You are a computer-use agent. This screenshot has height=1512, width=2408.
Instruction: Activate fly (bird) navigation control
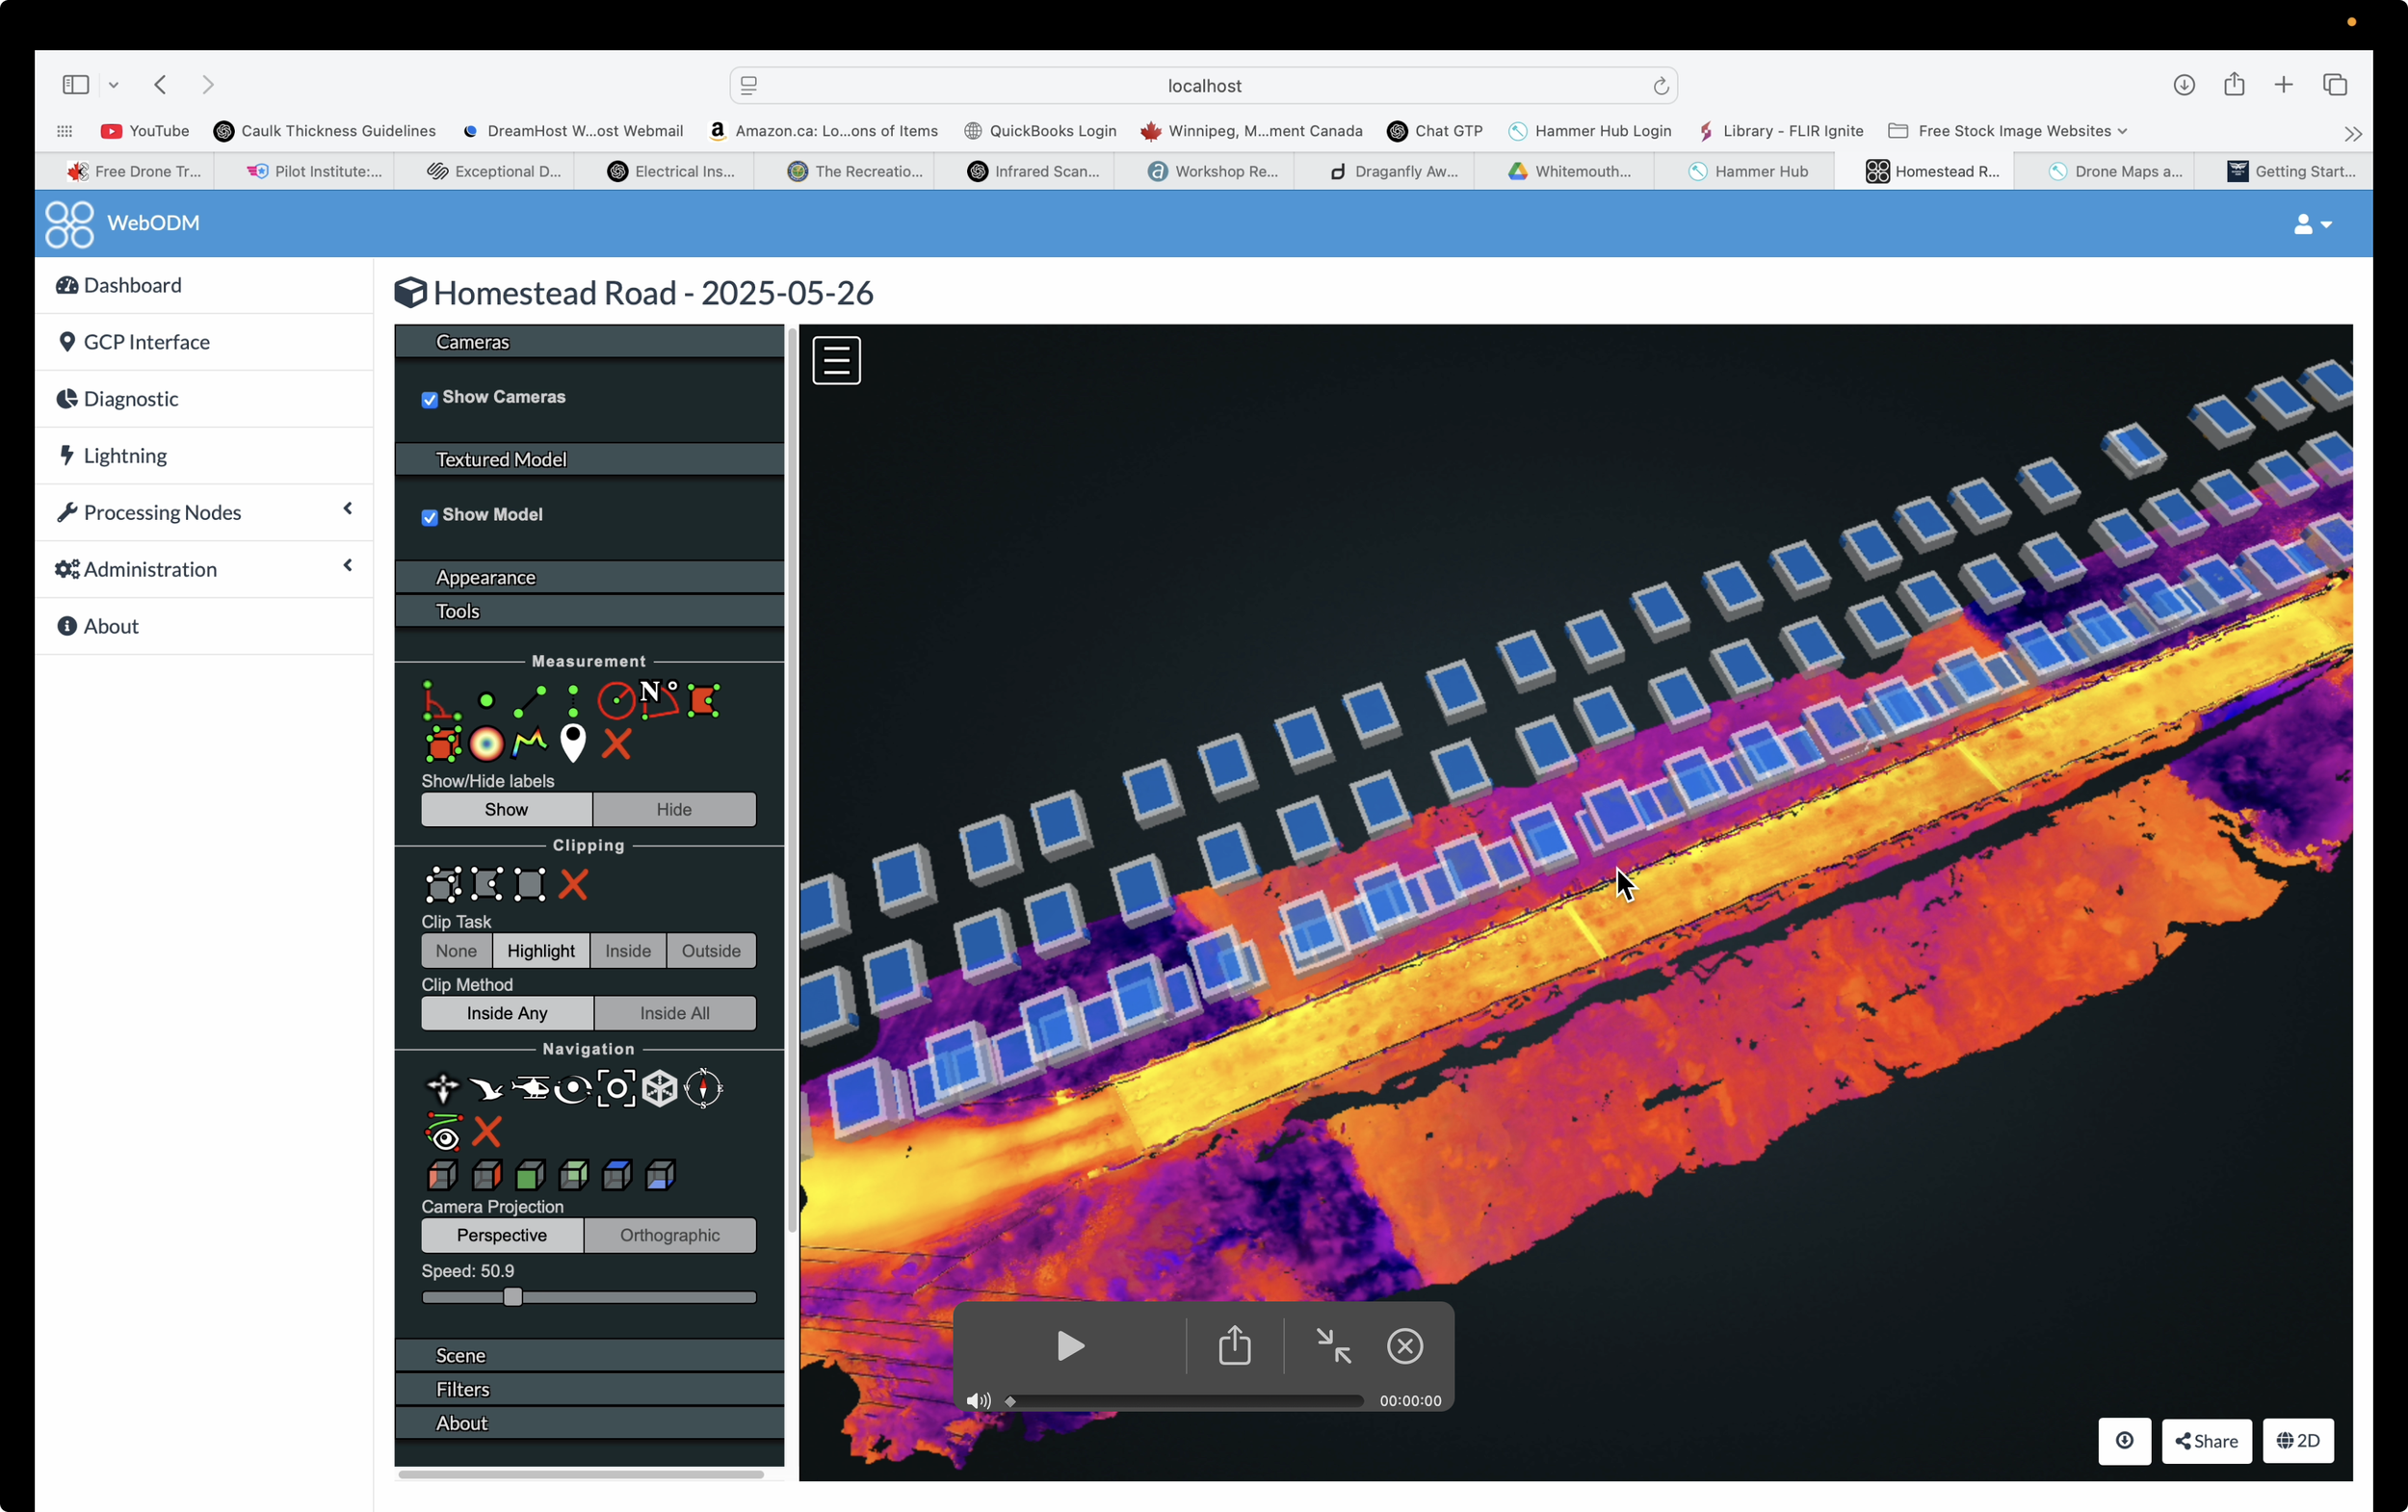(486, 1088)
